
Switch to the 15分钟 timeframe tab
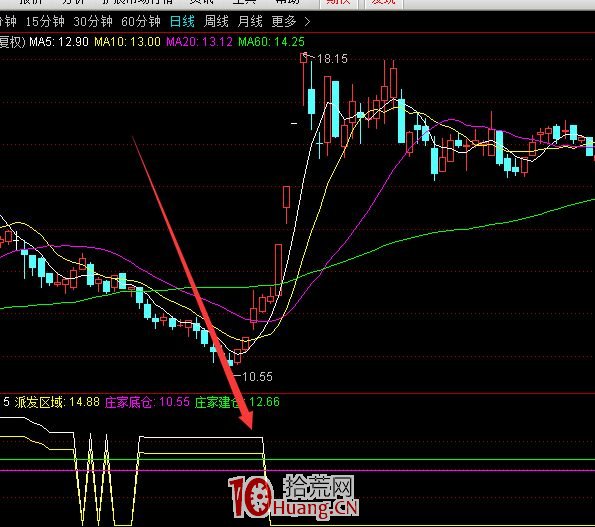click(45, 21)
